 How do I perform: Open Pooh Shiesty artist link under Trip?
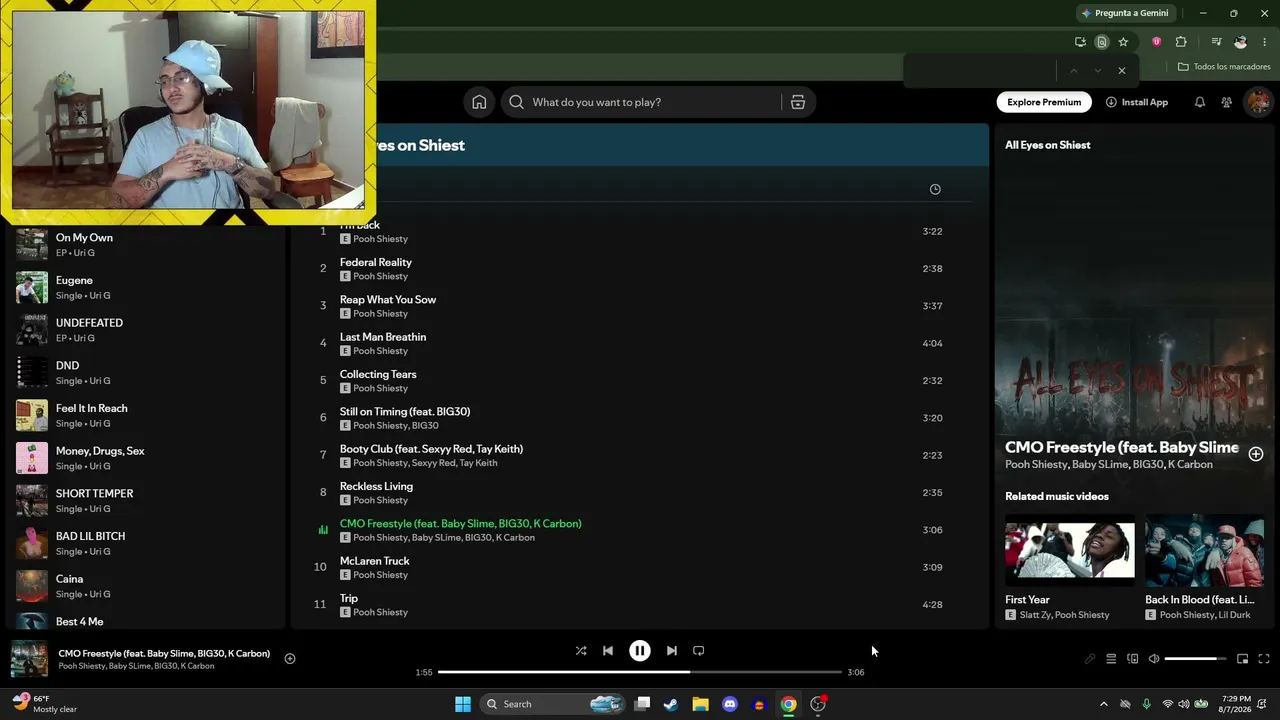point(380,612)
